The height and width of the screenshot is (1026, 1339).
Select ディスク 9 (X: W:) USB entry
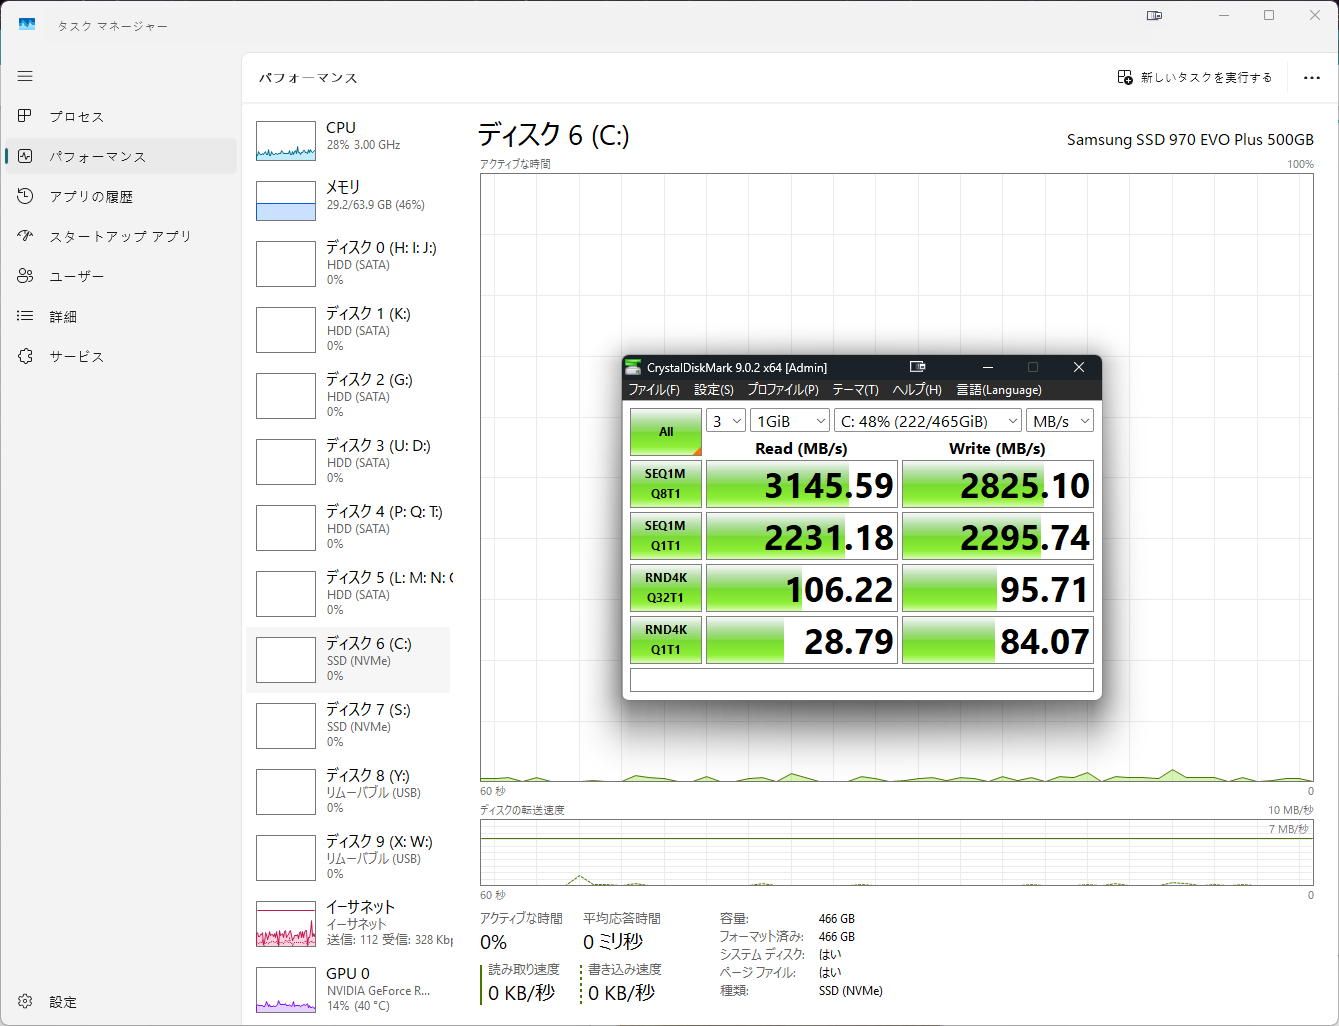tap(348, 857)
